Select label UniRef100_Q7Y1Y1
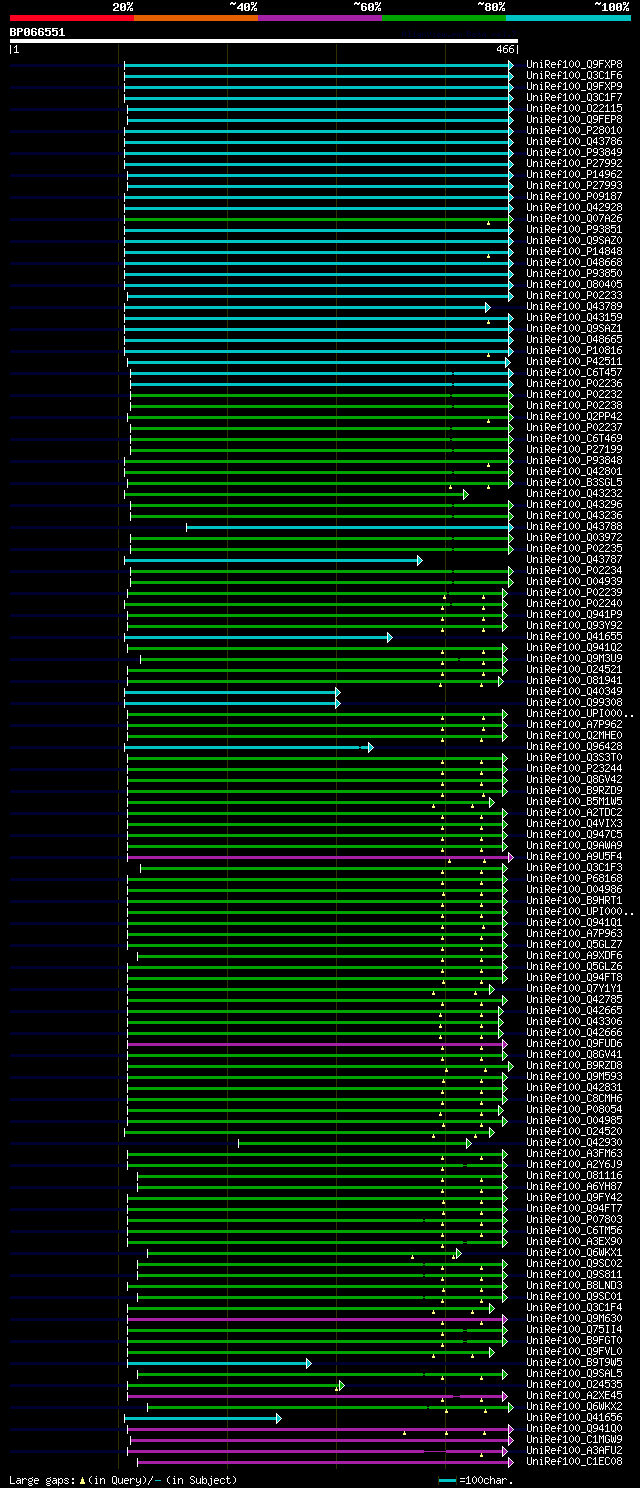 click(574, 988)
